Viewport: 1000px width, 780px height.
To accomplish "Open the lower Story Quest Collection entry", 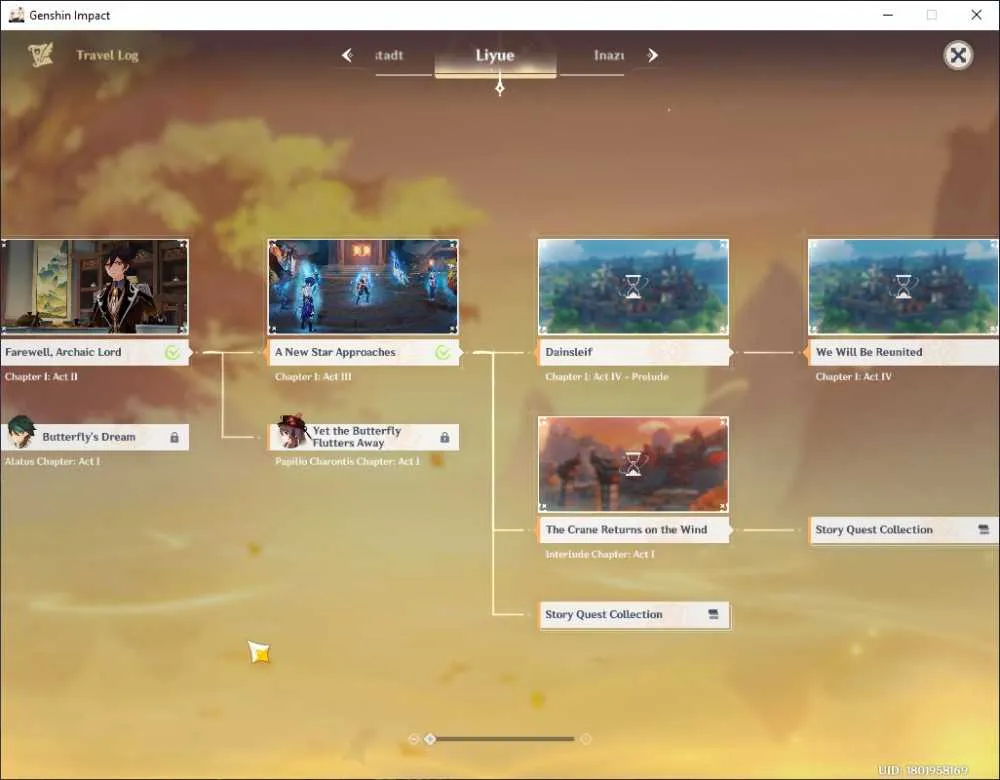I will [635, 615].
